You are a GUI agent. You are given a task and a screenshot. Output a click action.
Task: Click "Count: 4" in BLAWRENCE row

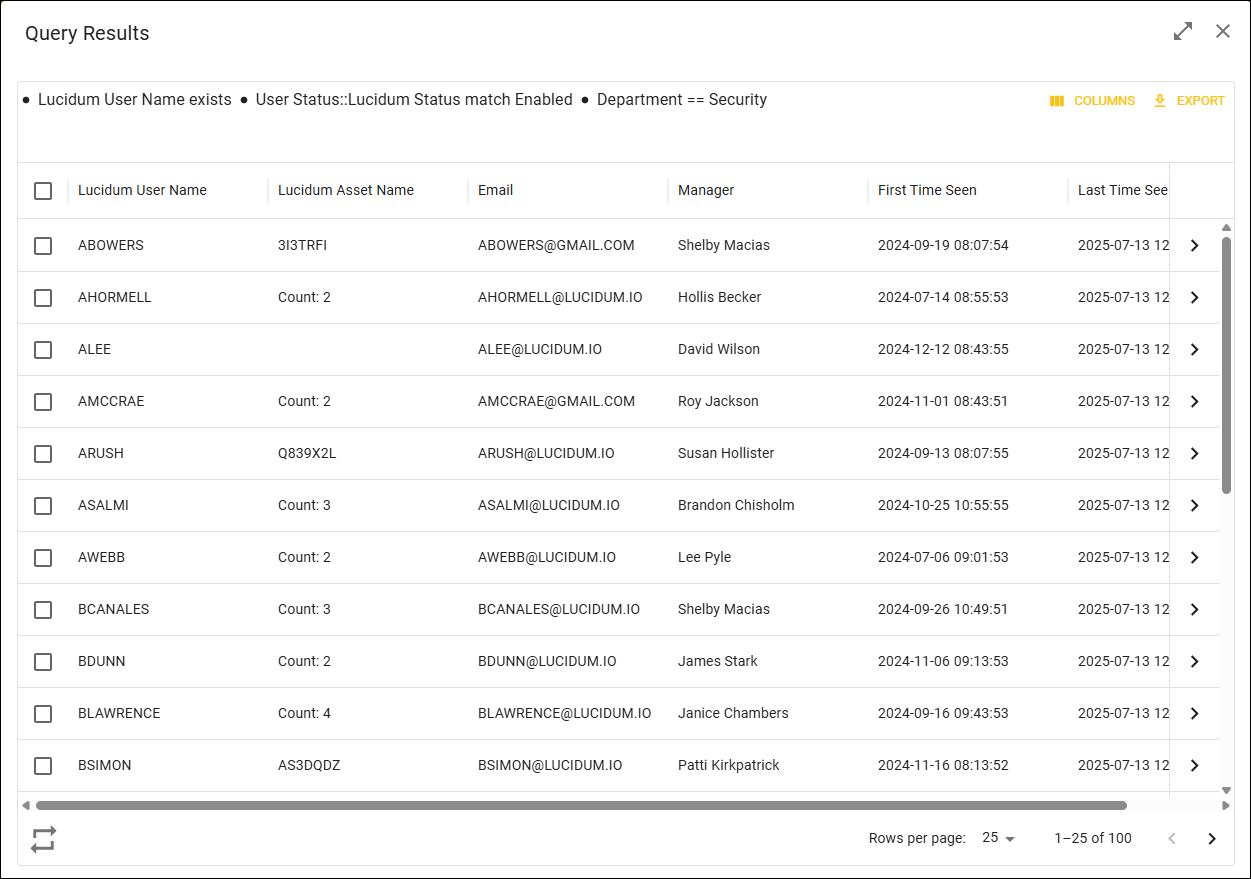point(304,713)
